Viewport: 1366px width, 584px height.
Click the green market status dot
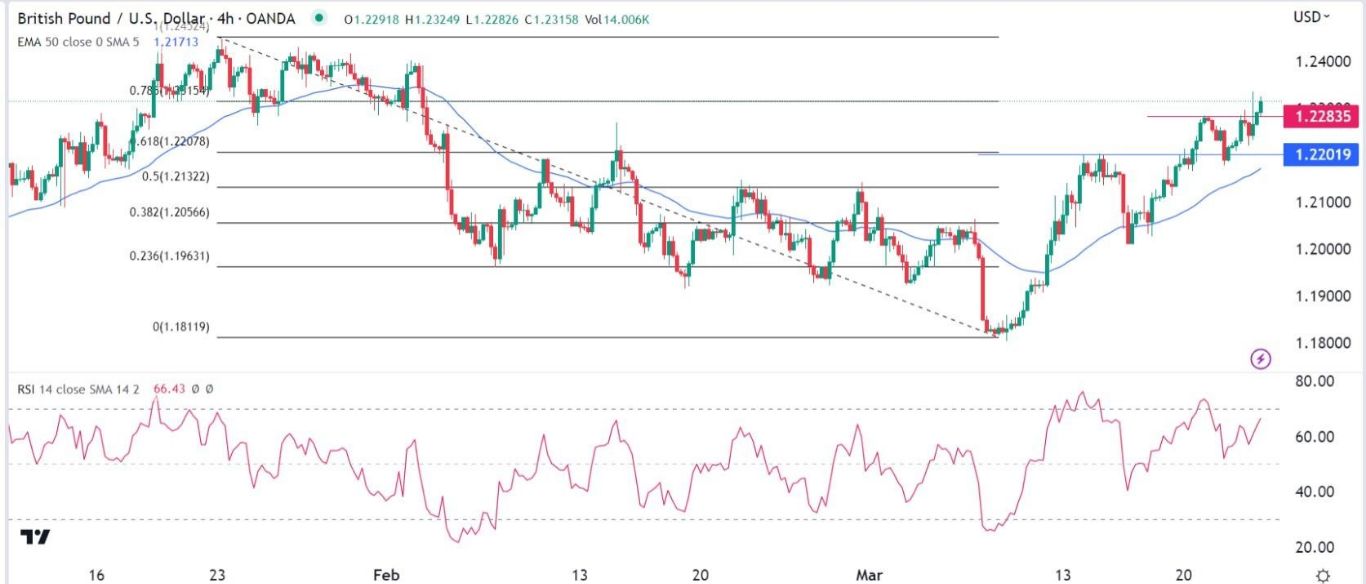[x=319, y=18]
